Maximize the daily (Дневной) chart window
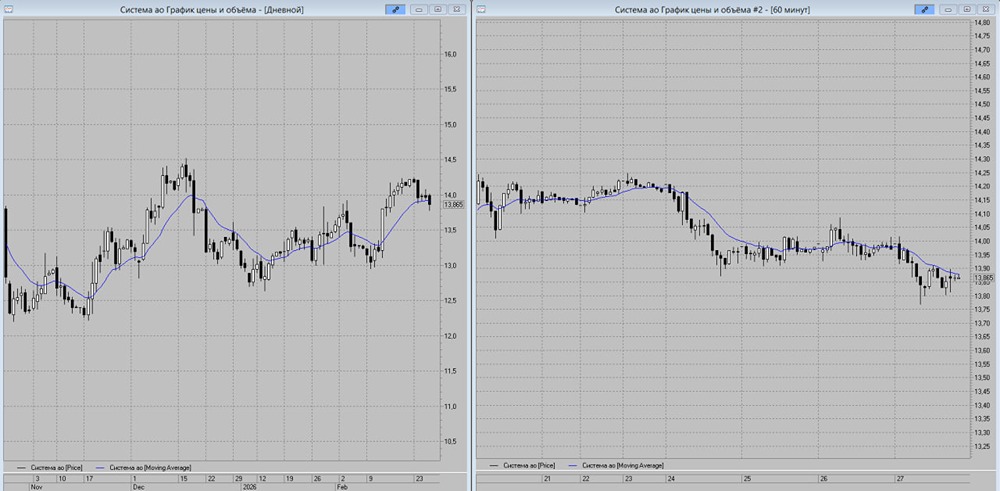The width and height of the screenshot is (1000, 491). click(438, 10)
